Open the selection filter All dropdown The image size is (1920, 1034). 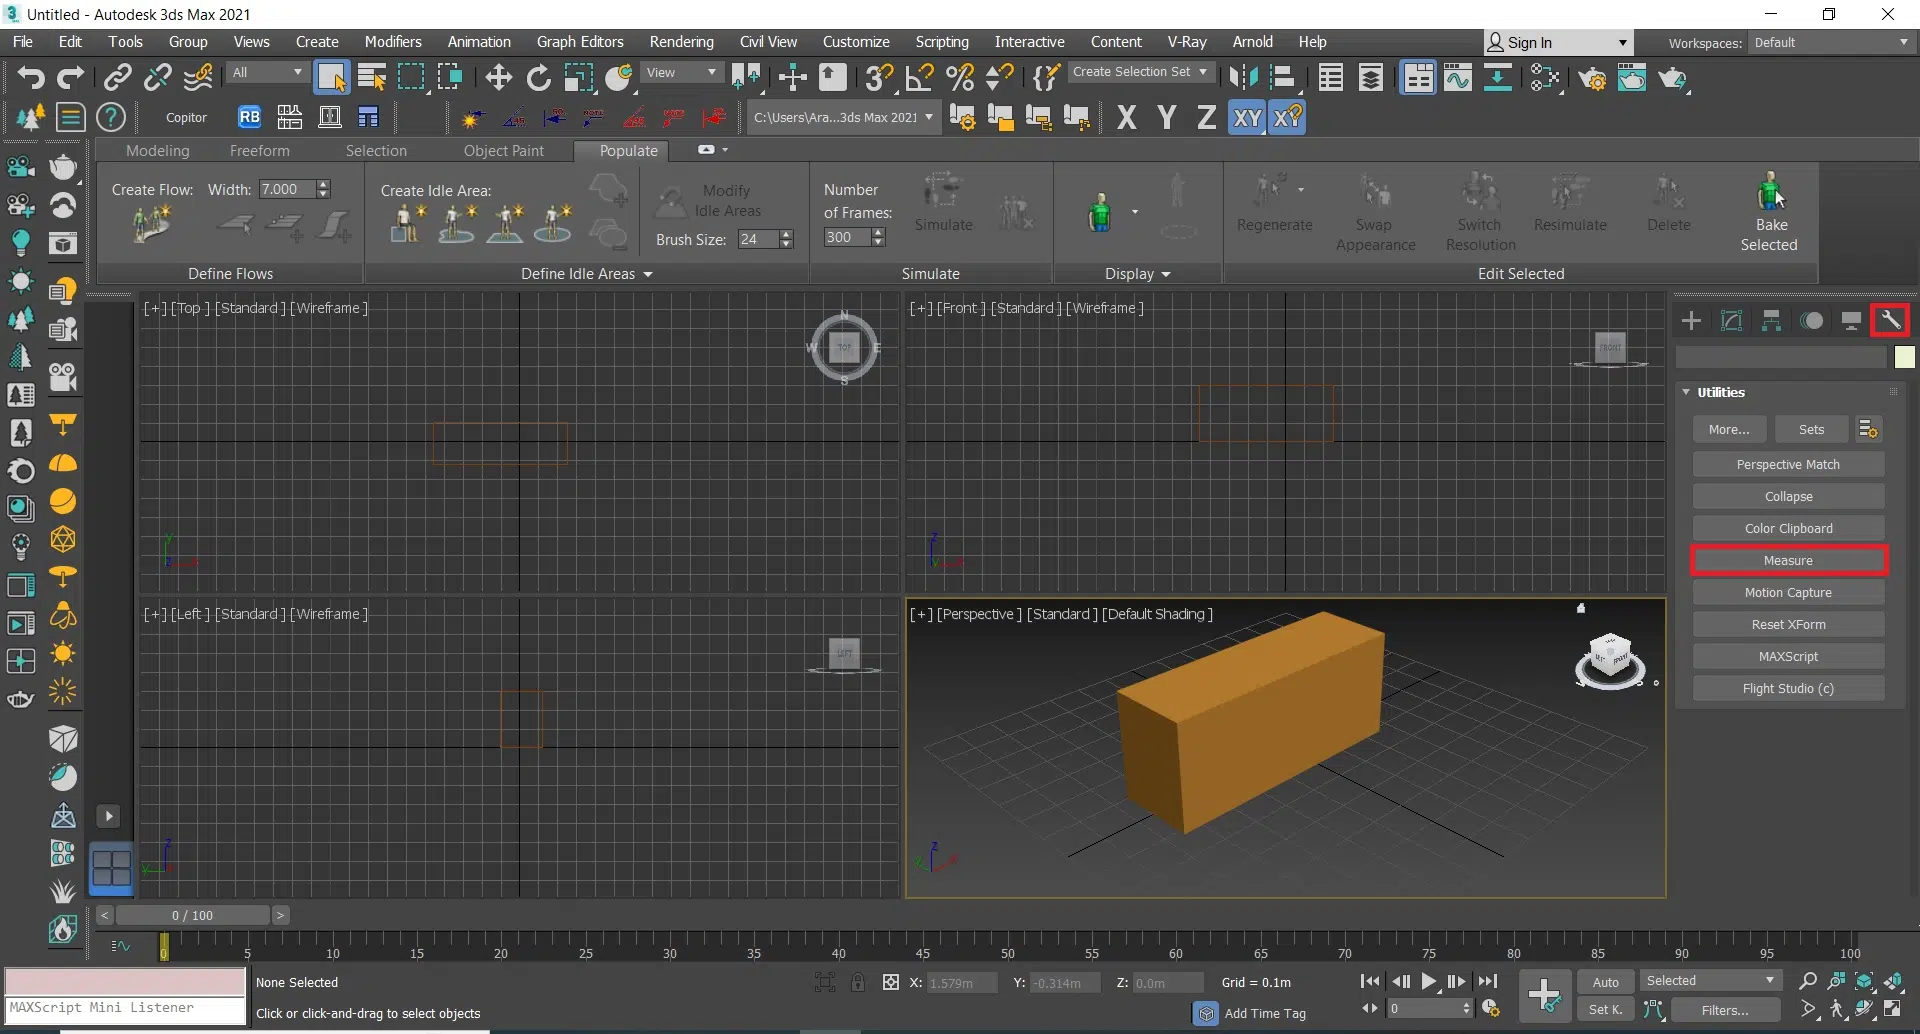266,73
